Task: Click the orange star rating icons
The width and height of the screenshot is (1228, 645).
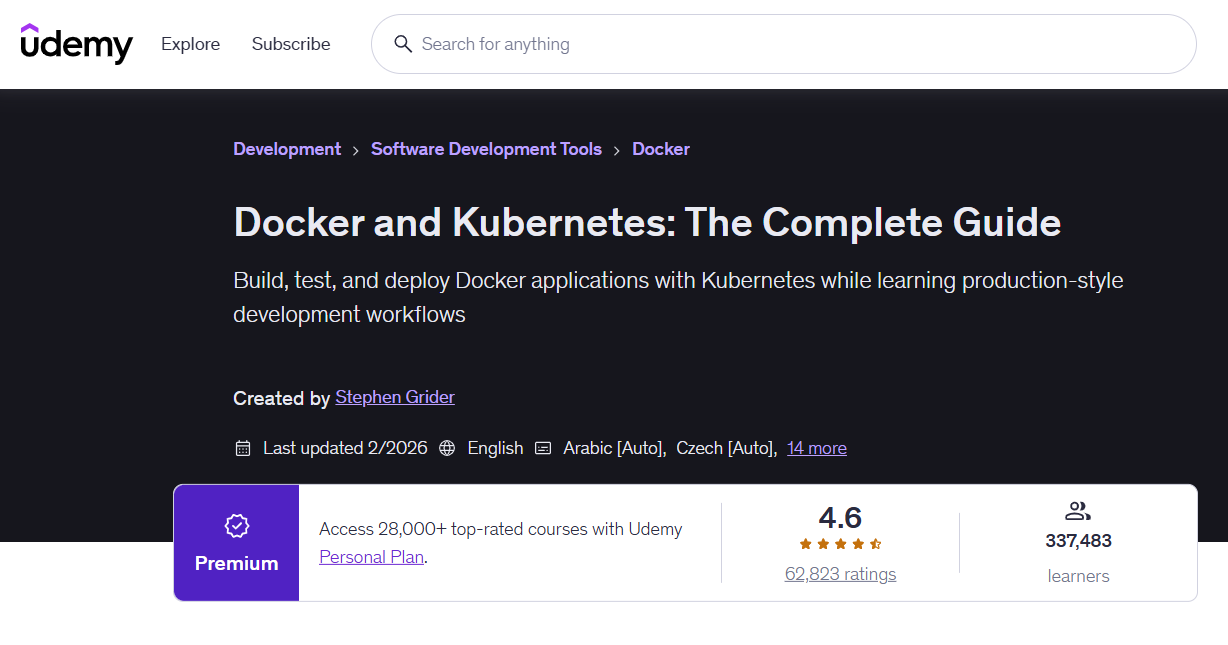Action: [x=840, y=544]
